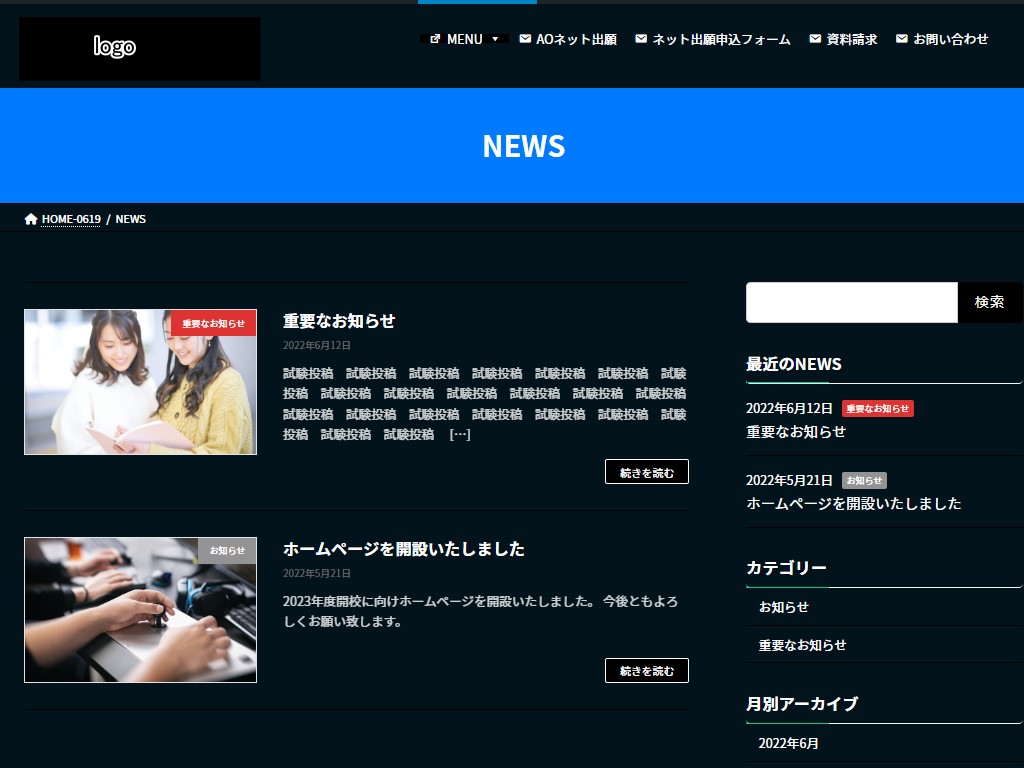Open the ホームページを開設いたしました article title

403,549
